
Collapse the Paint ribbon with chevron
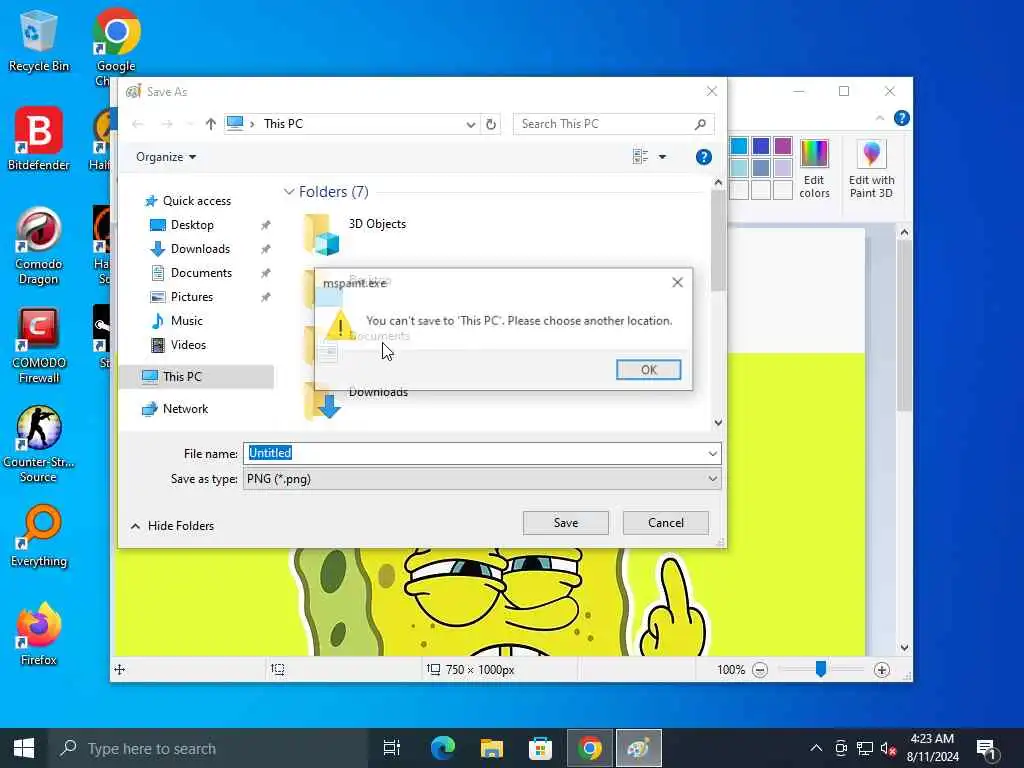(x=880, y=118)
